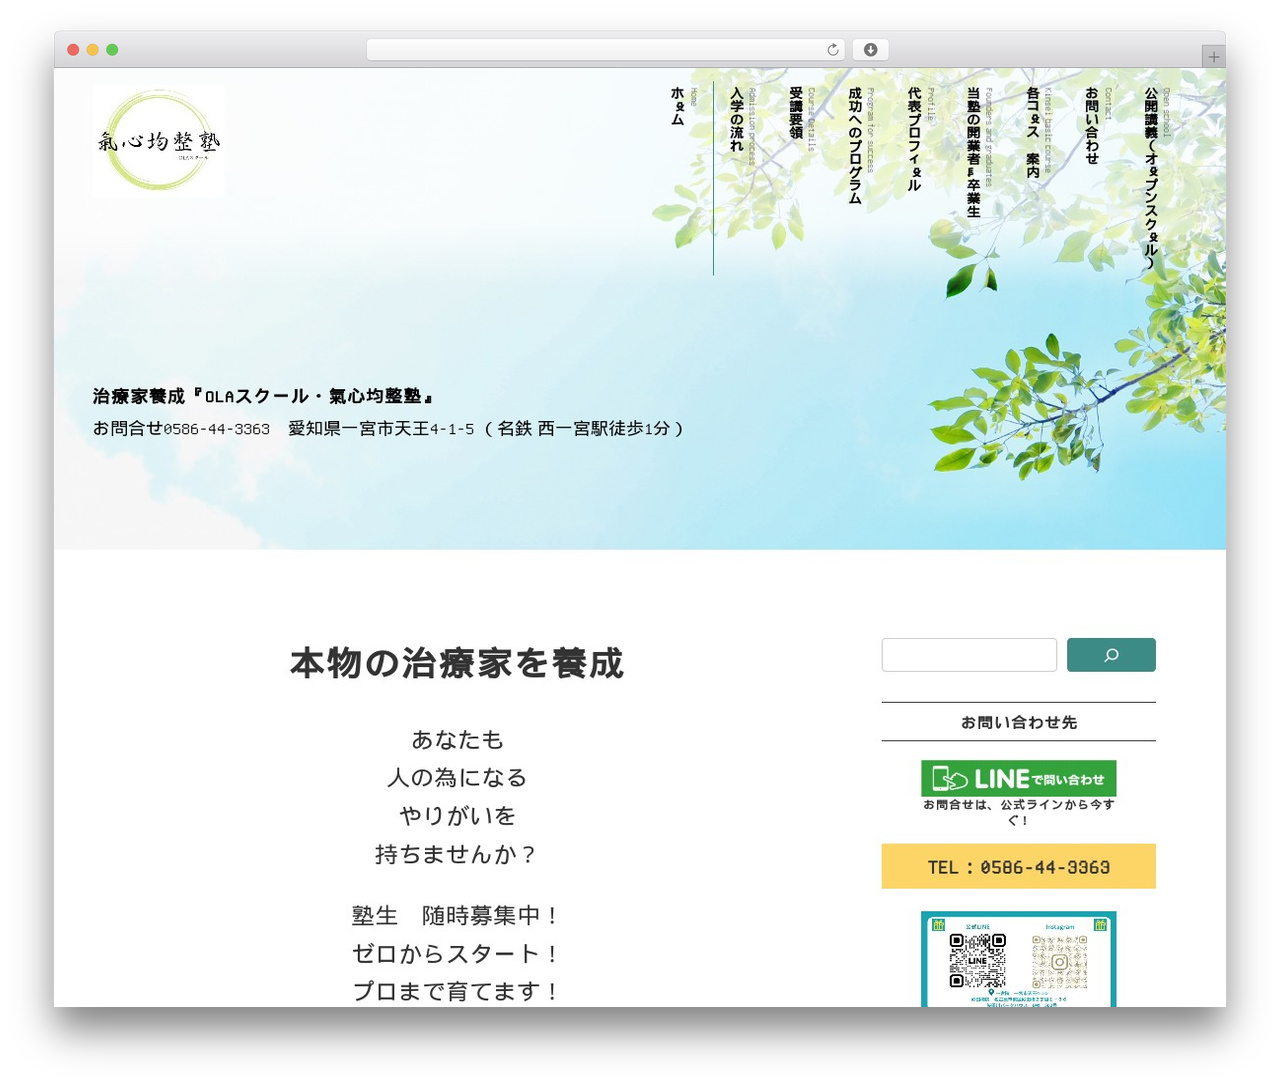
Task: Click the browser reload icon
Action: coord(832,50)
